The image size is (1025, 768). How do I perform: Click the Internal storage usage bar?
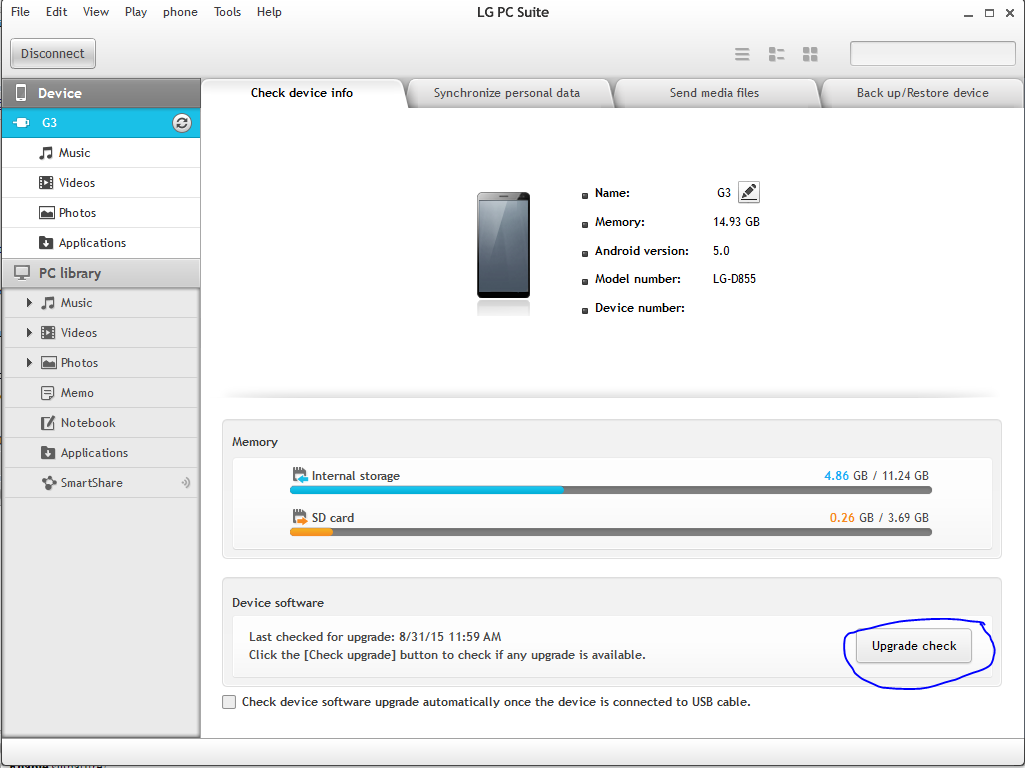611,490
